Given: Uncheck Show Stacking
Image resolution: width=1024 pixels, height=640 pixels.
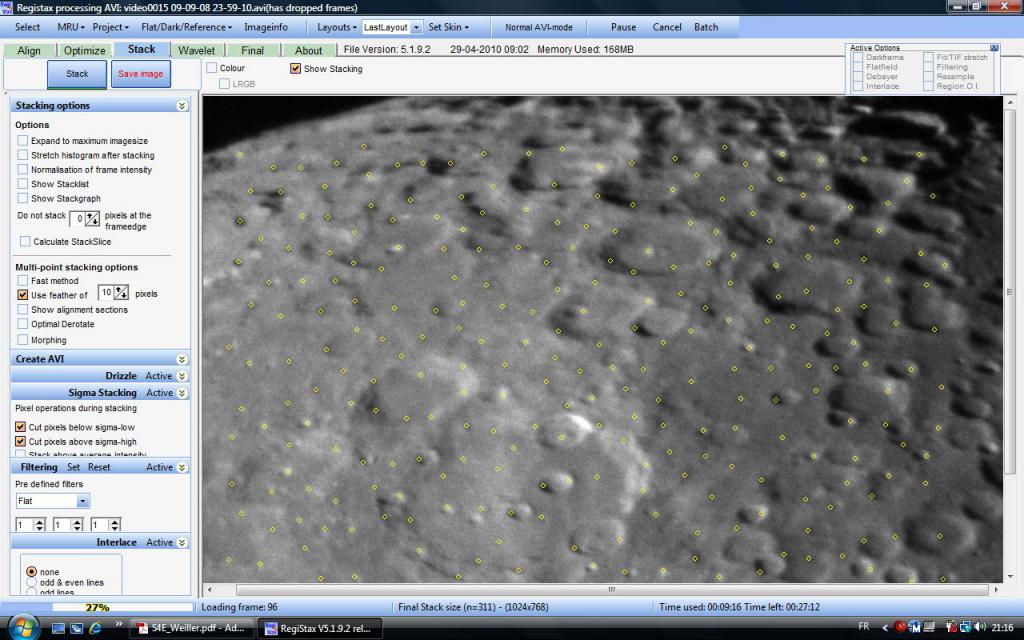Looking at the screenshot, I should 295,68.
